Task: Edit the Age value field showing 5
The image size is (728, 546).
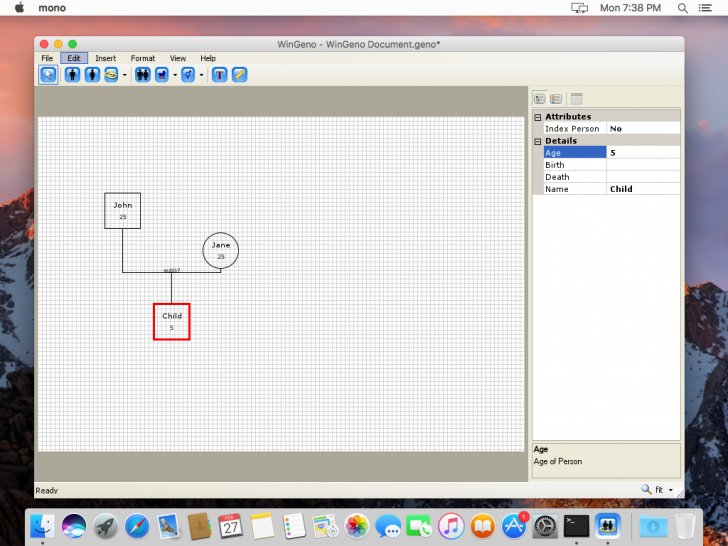Action: pyautogui.click(x=644, y=153)
